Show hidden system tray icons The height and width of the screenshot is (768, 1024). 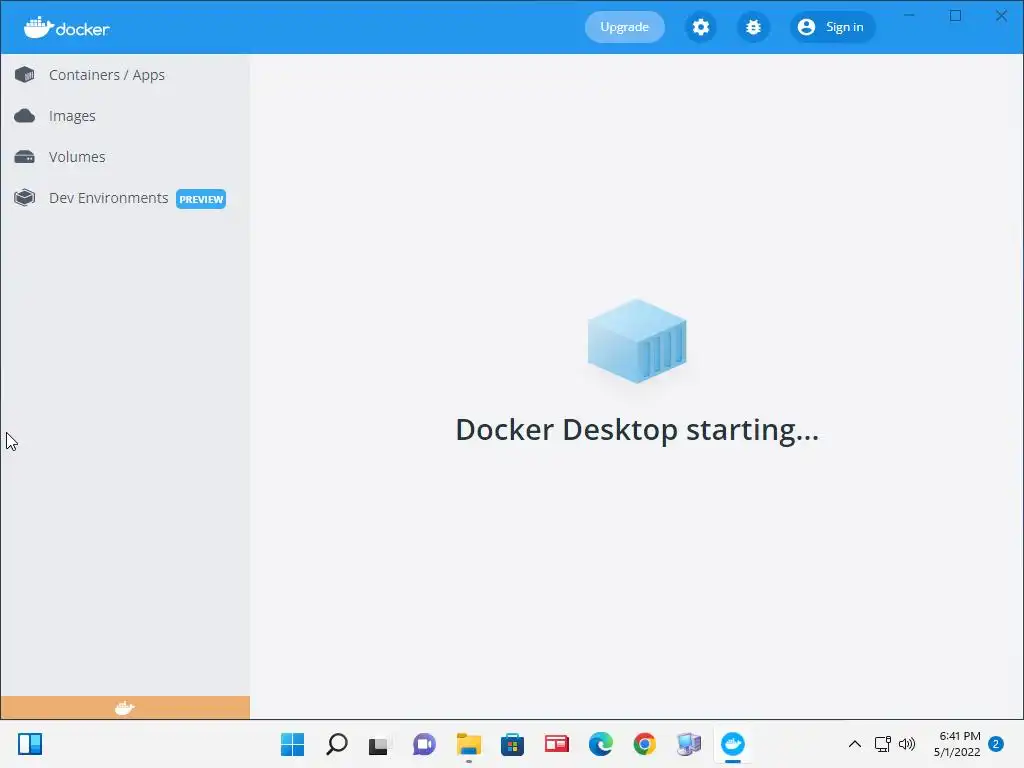click(854, 744)
